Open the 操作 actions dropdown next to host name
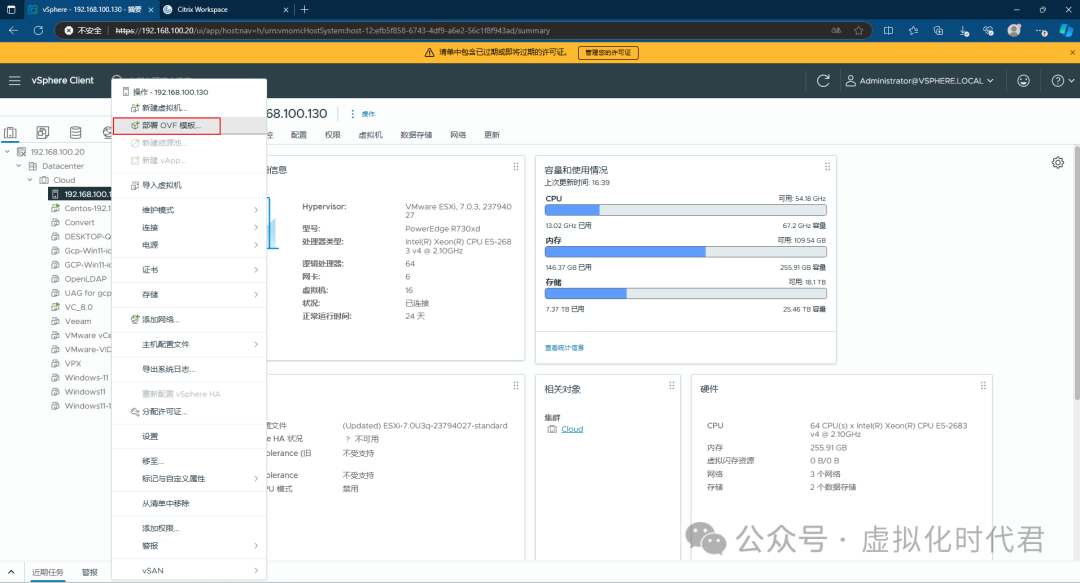The height and width of the screenshot is (583, 1080). (362, 114)
